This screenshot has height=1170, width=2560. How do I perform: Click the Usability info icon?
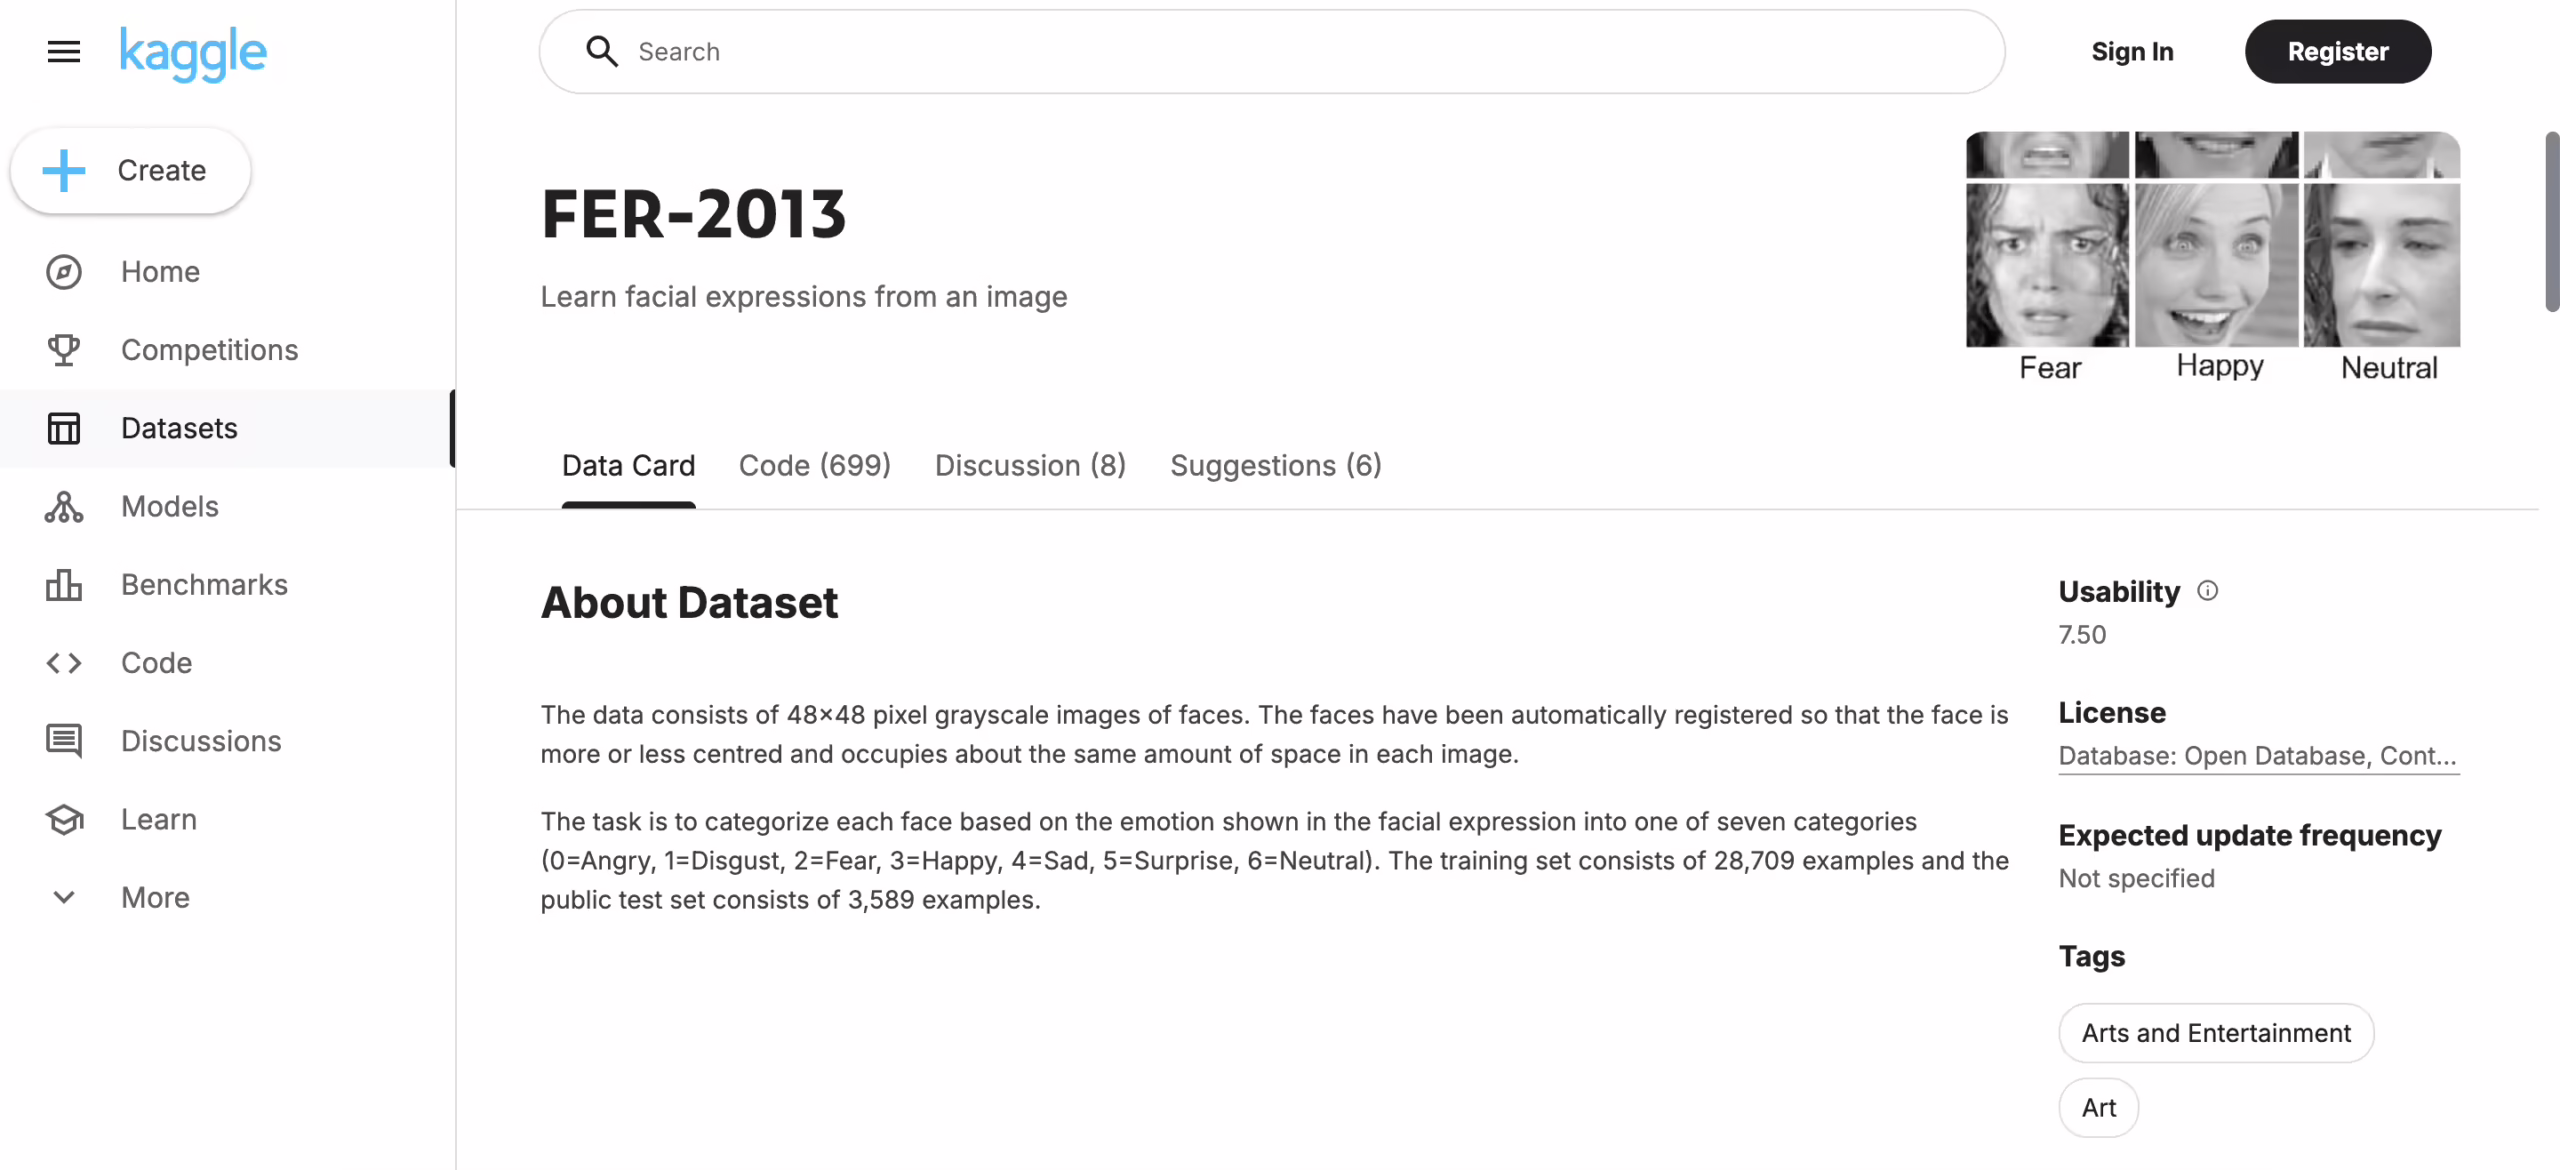click(2207, 591)
